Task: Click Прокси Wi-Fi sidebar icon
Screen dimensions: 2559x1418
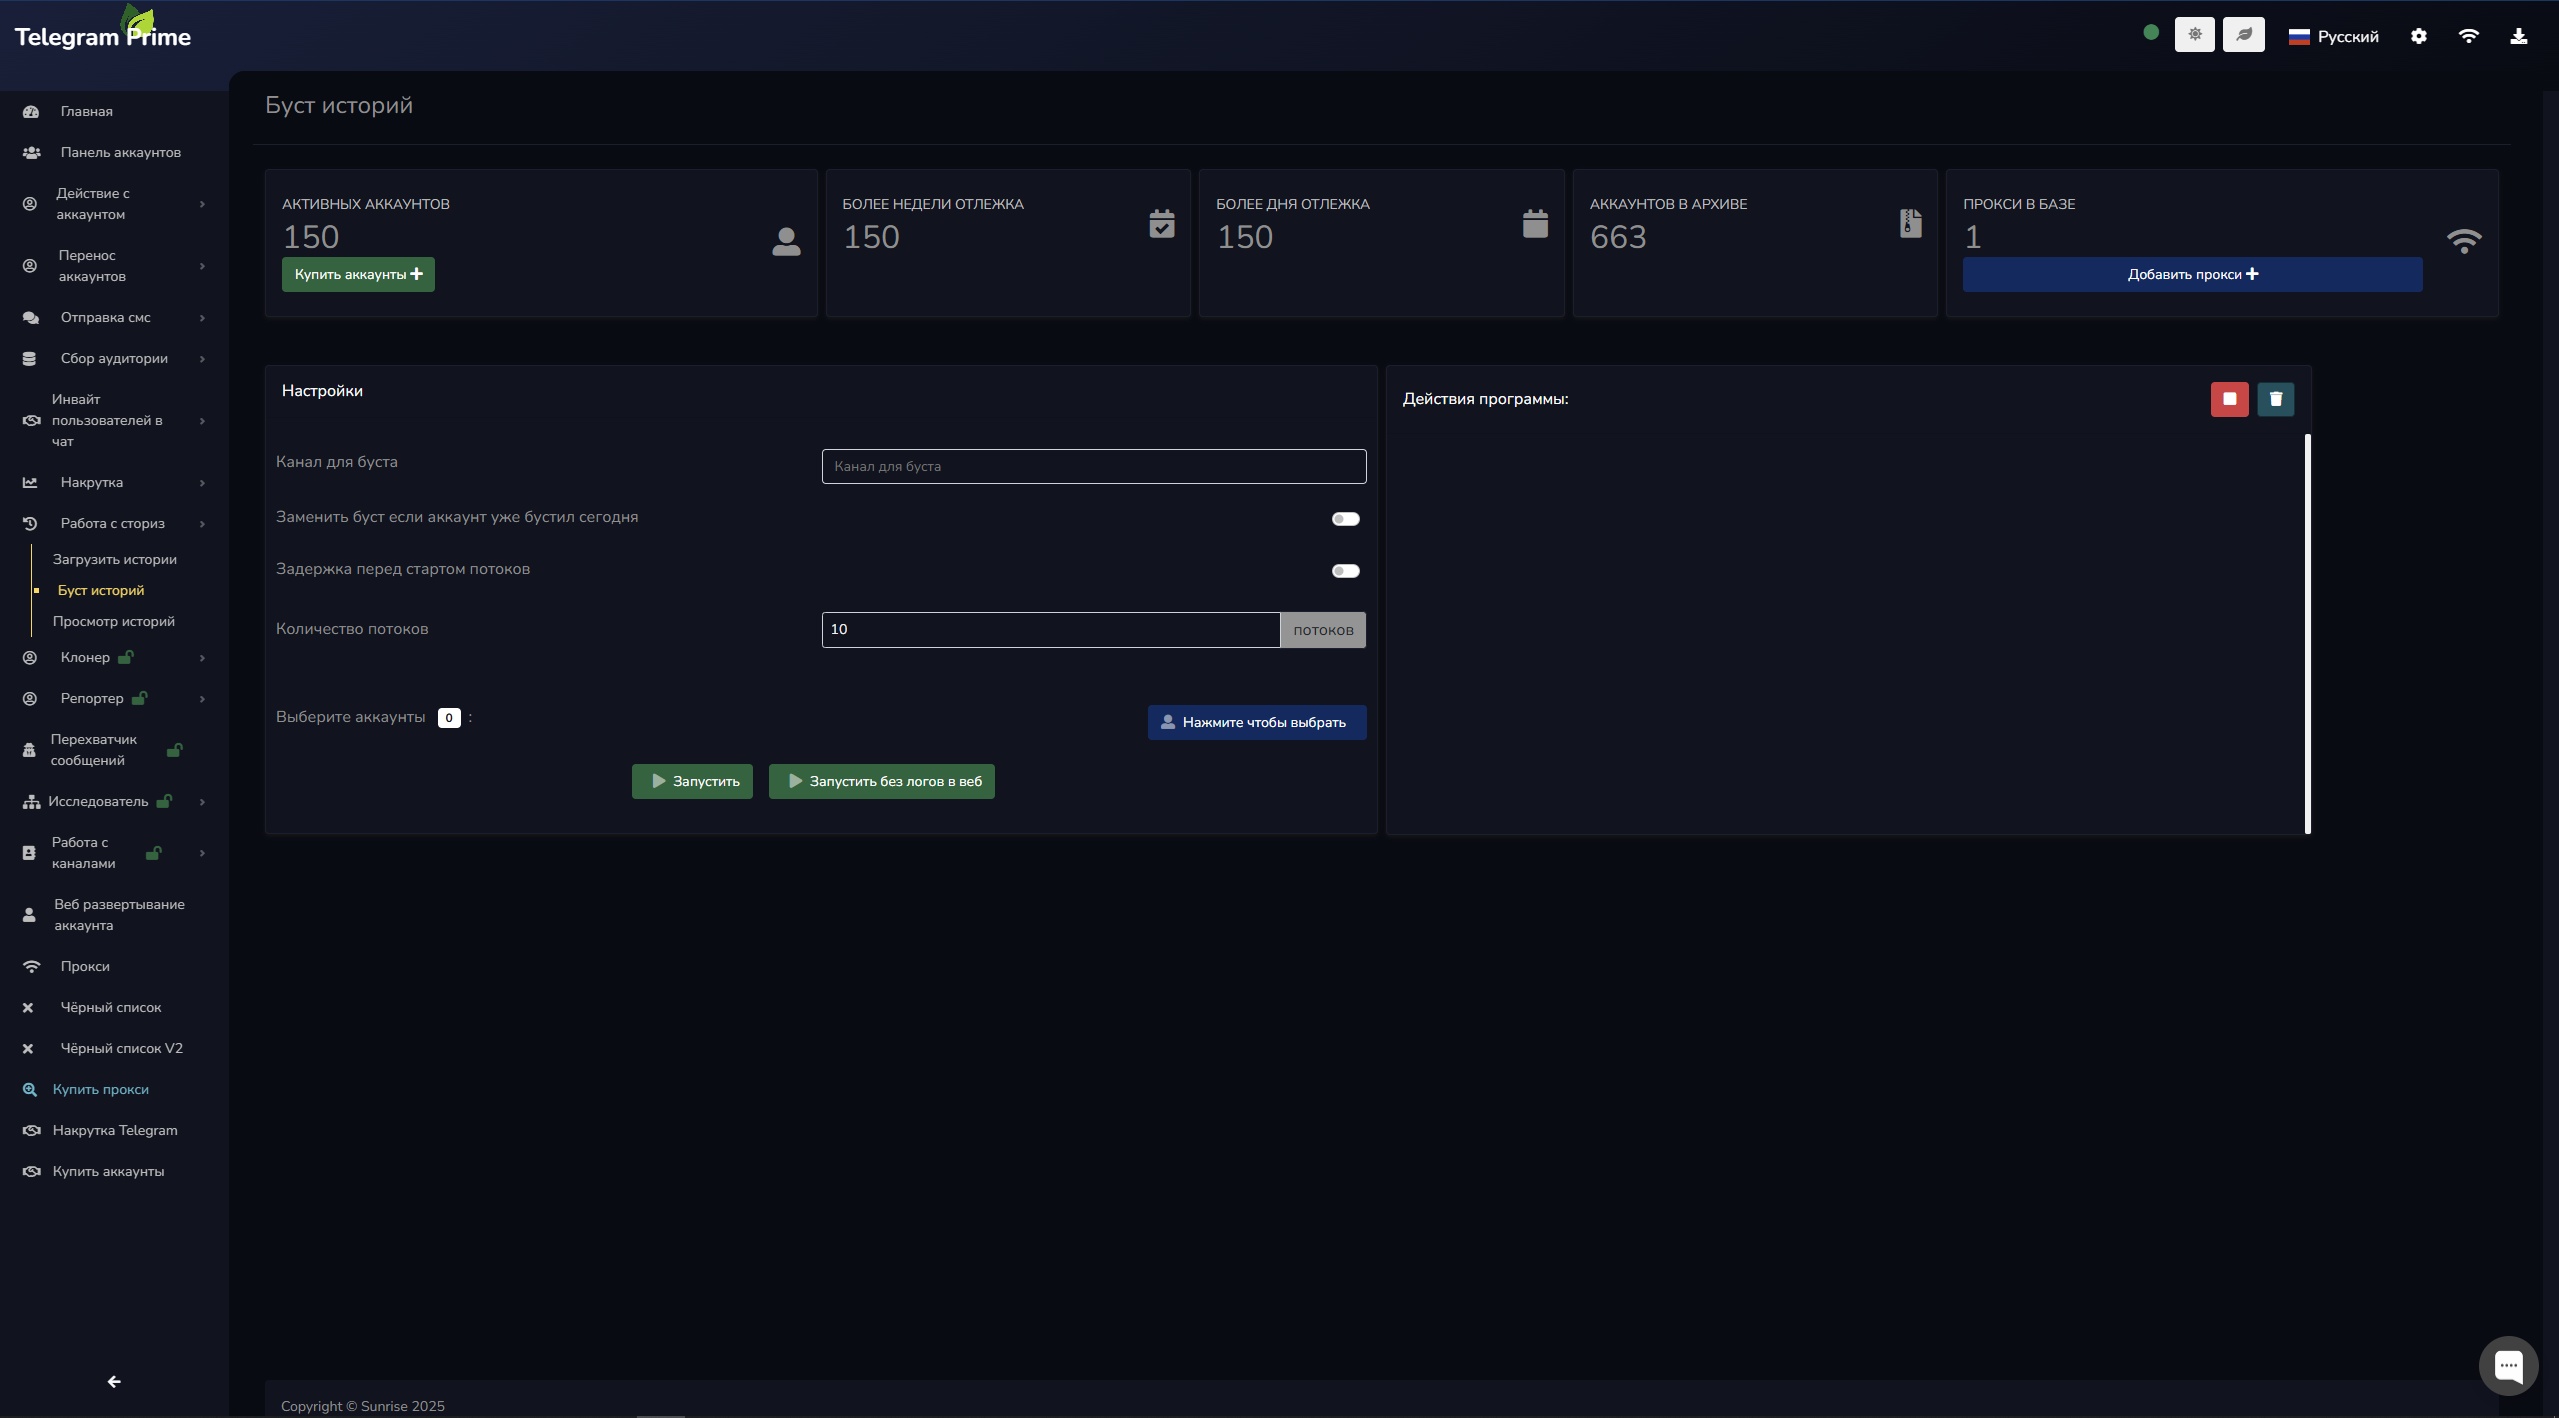Action: coord(32,967)
